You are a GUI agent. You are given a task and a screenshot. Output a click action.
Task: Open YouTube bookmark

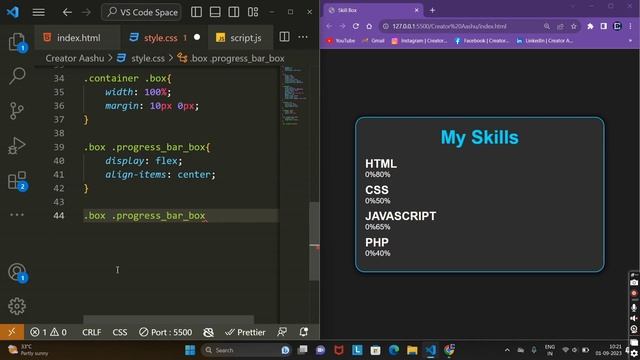pos(341,40)
